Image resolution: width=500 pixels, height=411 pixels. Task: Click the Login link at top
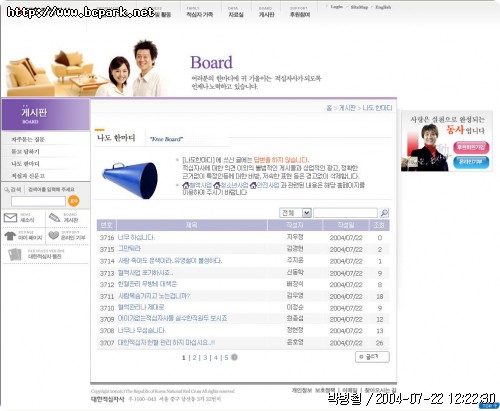click(336, 7)
